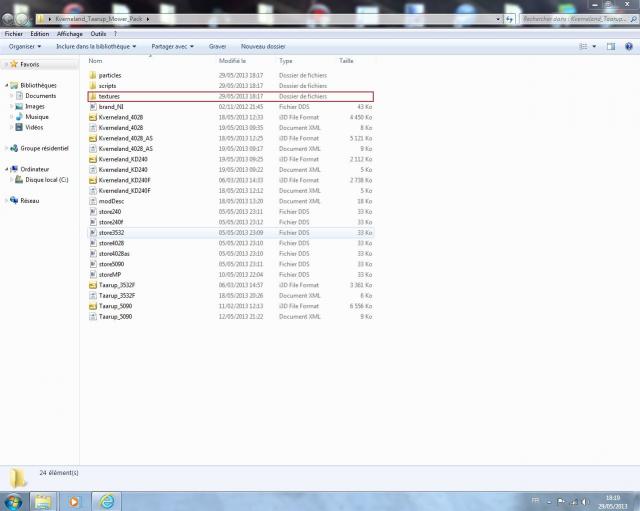Open the Images library icon
The width and height of the screenshot is (640, 511).
(x=19, y=106)
